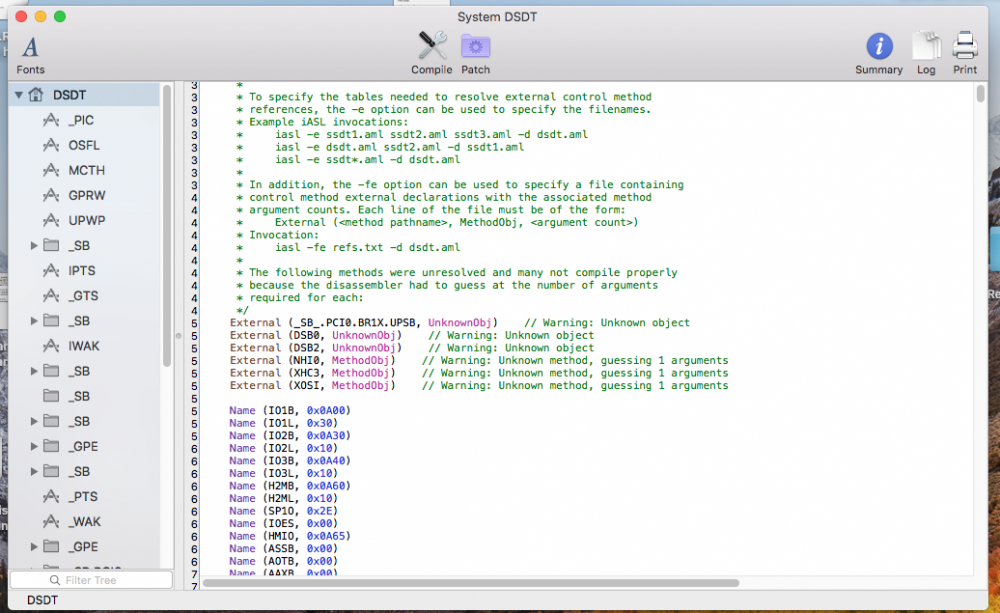The image size is (1000, 613).
Task: Click the Name (HMIO, 0x0A65) line
Action: [x=290, y=536]
